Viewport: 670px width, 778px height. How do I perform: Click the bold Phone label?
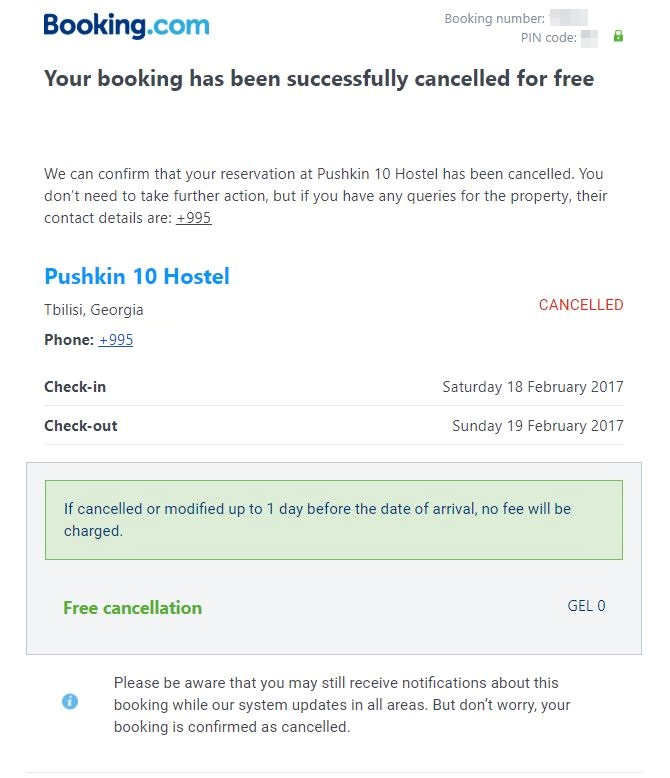click(x=69, y=340)
